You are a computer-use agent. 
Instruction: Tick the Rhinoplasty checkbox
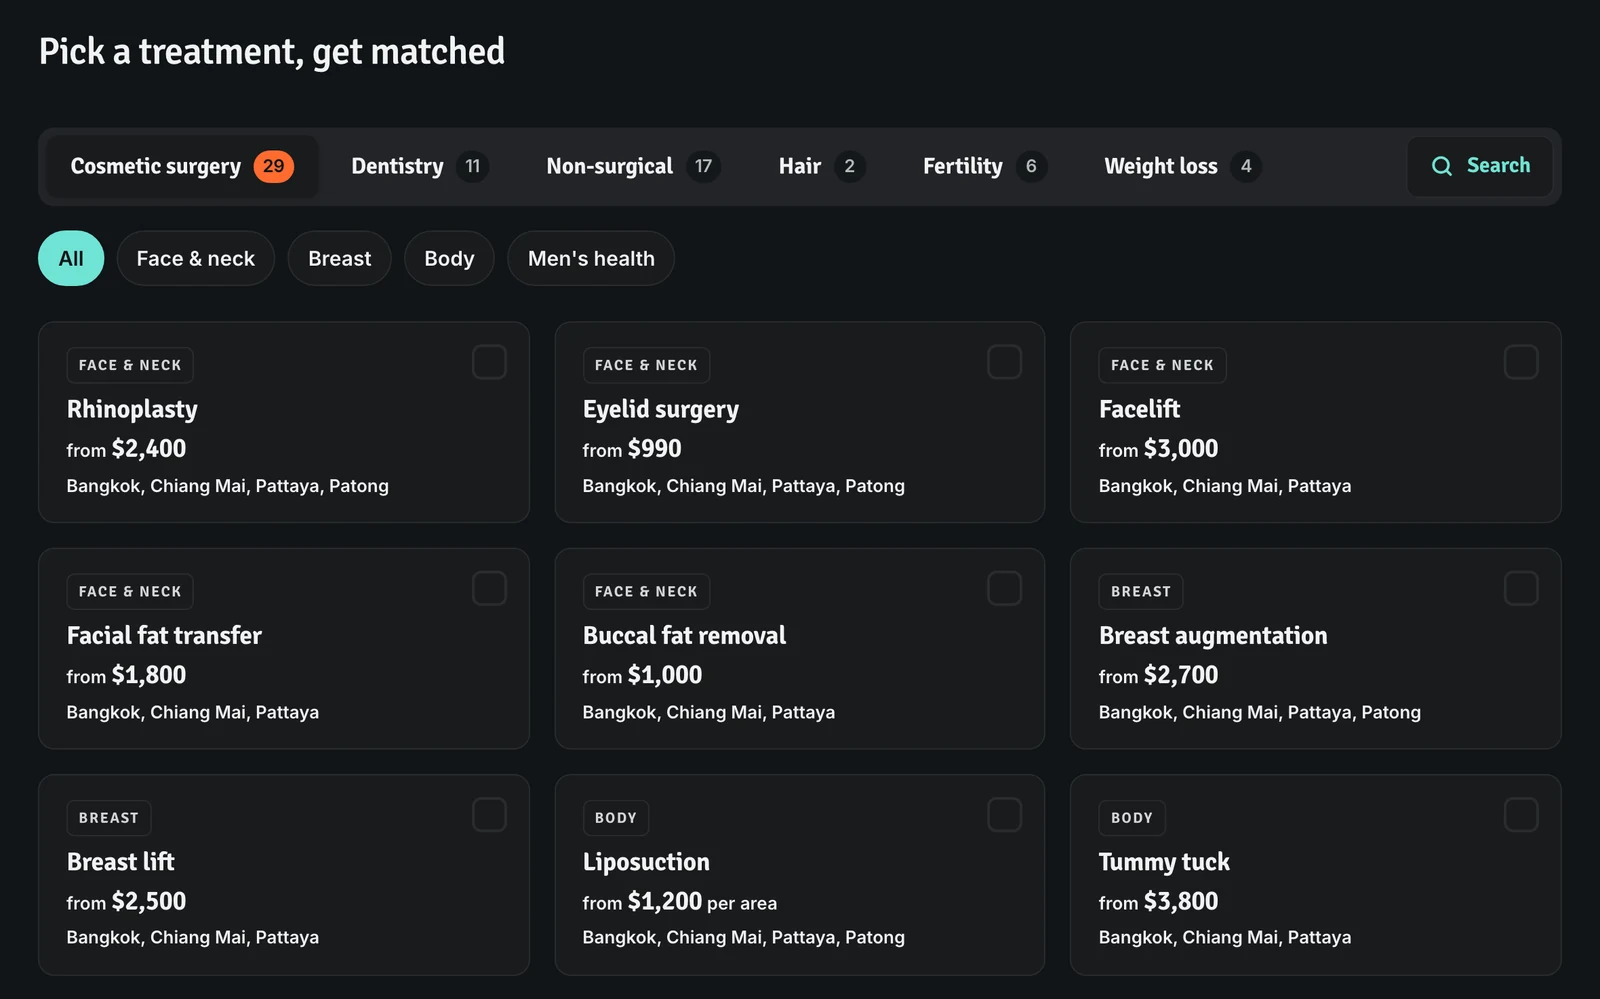(489, 362)
